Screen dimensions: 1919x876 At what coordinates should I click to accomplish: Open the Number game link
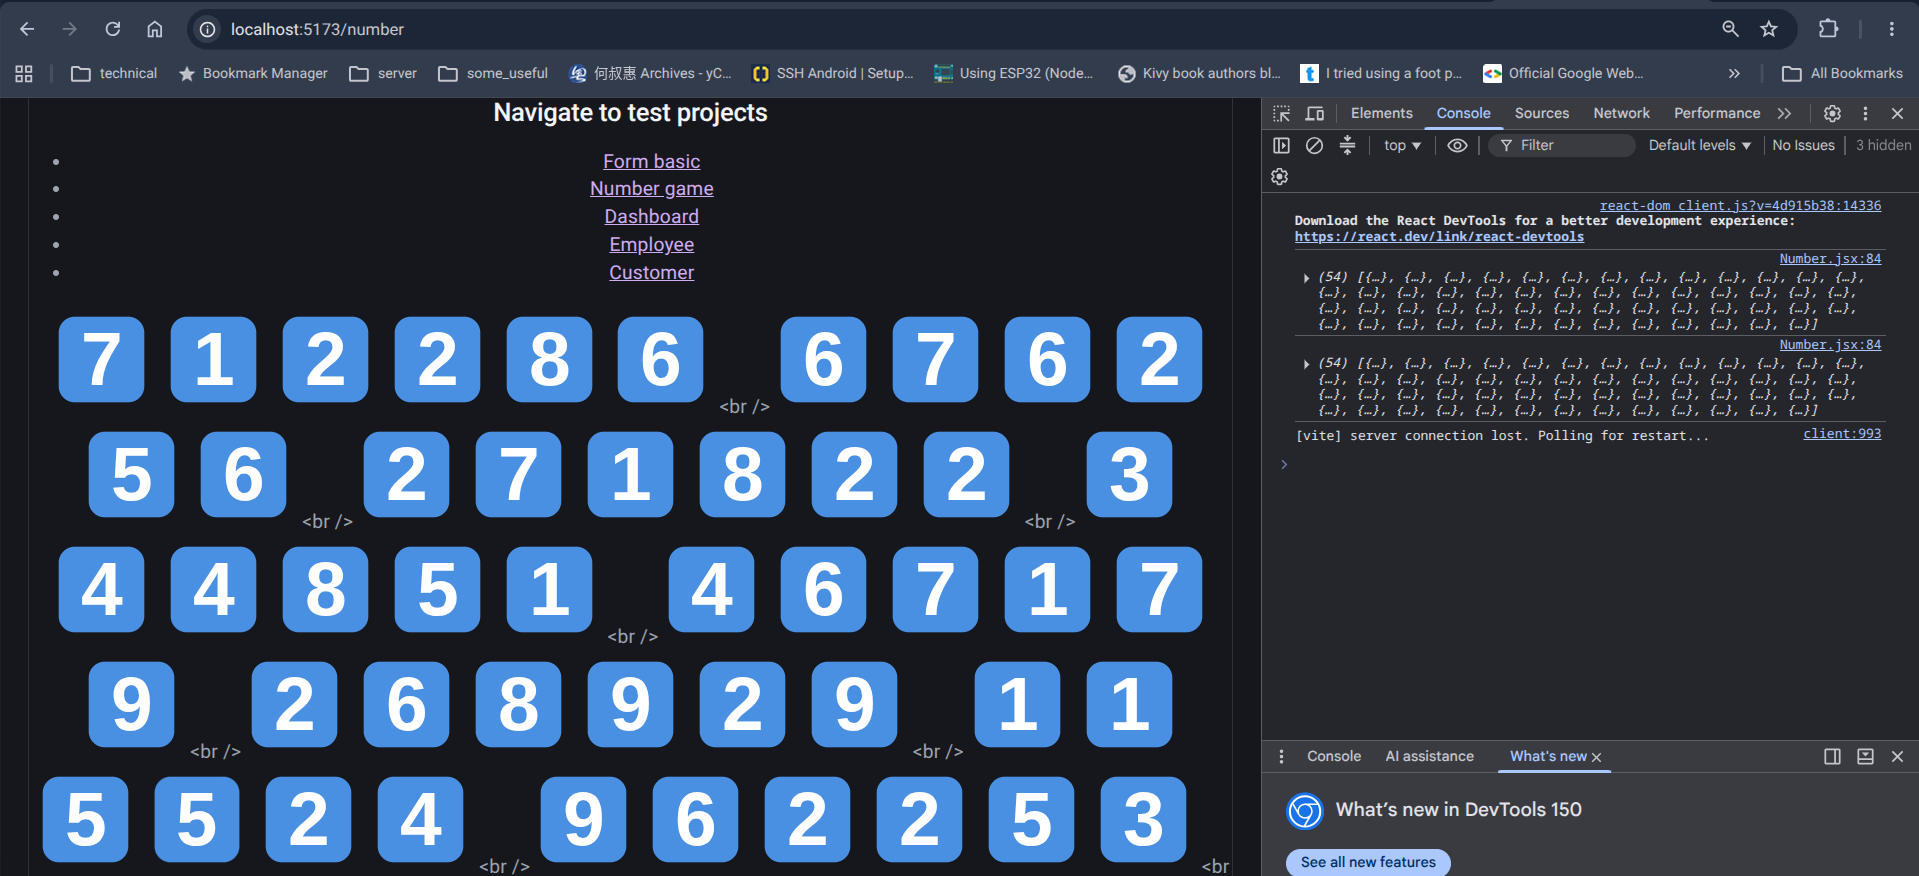coord(651,188)
